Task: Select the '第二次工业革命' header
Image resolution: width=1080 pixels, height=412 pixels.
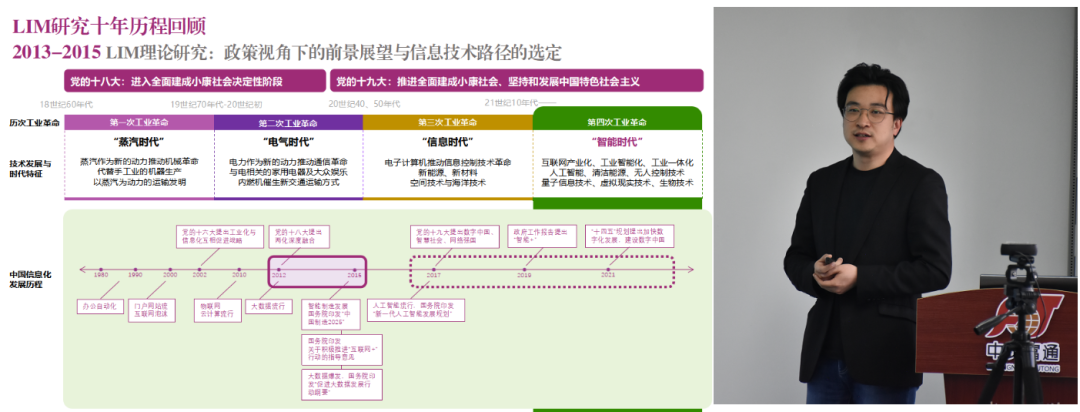Action: point(289,123)
